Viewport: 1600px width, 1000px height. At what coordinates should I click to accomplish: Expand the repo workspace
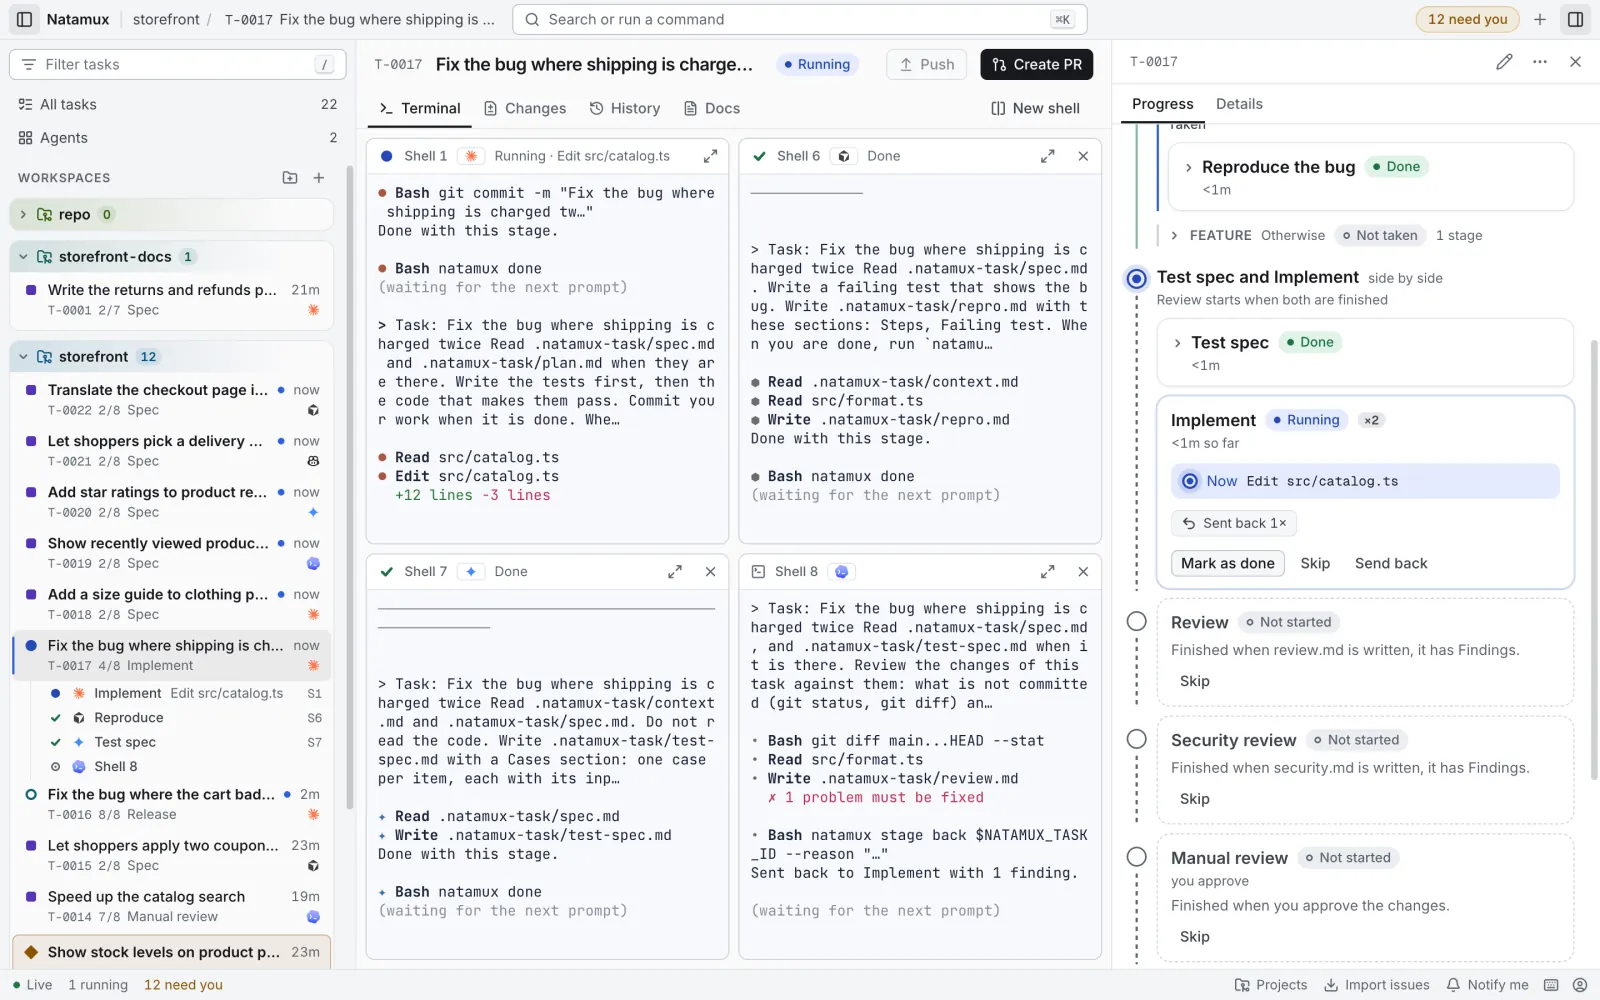point(23,214)
